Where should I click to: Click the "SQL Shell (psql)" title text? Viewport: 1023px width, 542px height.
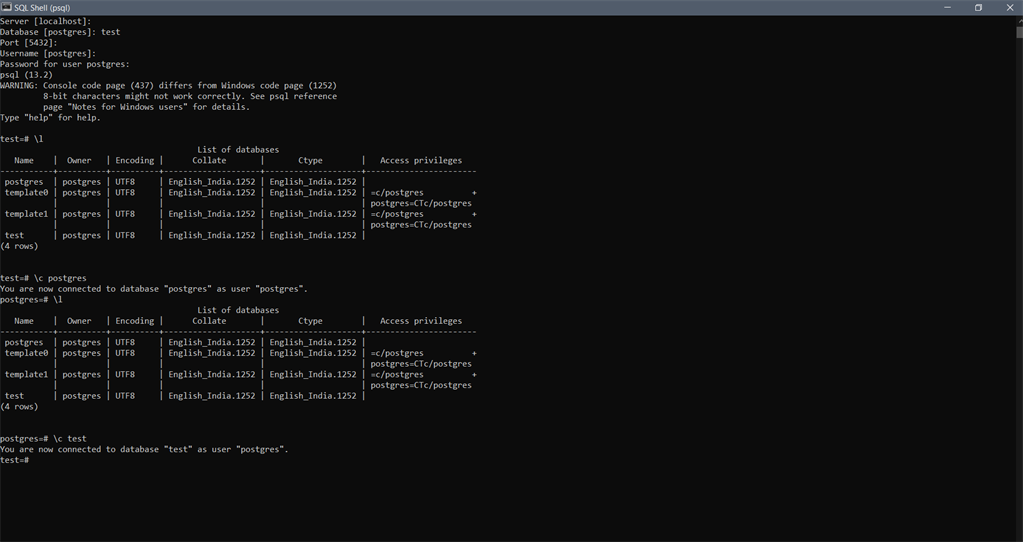click(x=42, y=7)
